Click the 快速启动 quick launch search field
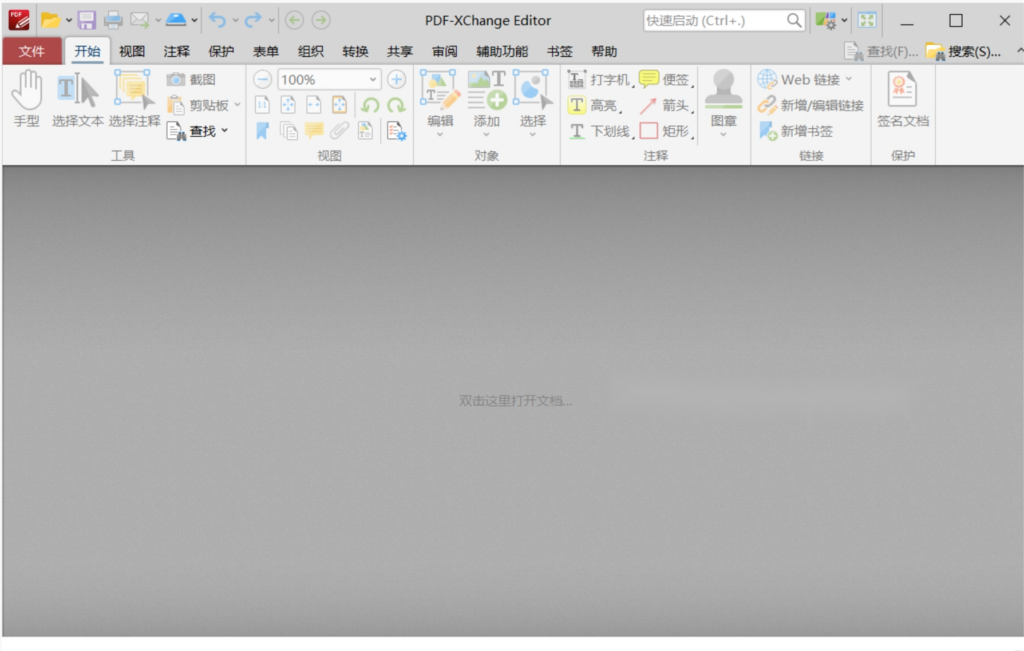1024x651 pixels. [714, 20]
